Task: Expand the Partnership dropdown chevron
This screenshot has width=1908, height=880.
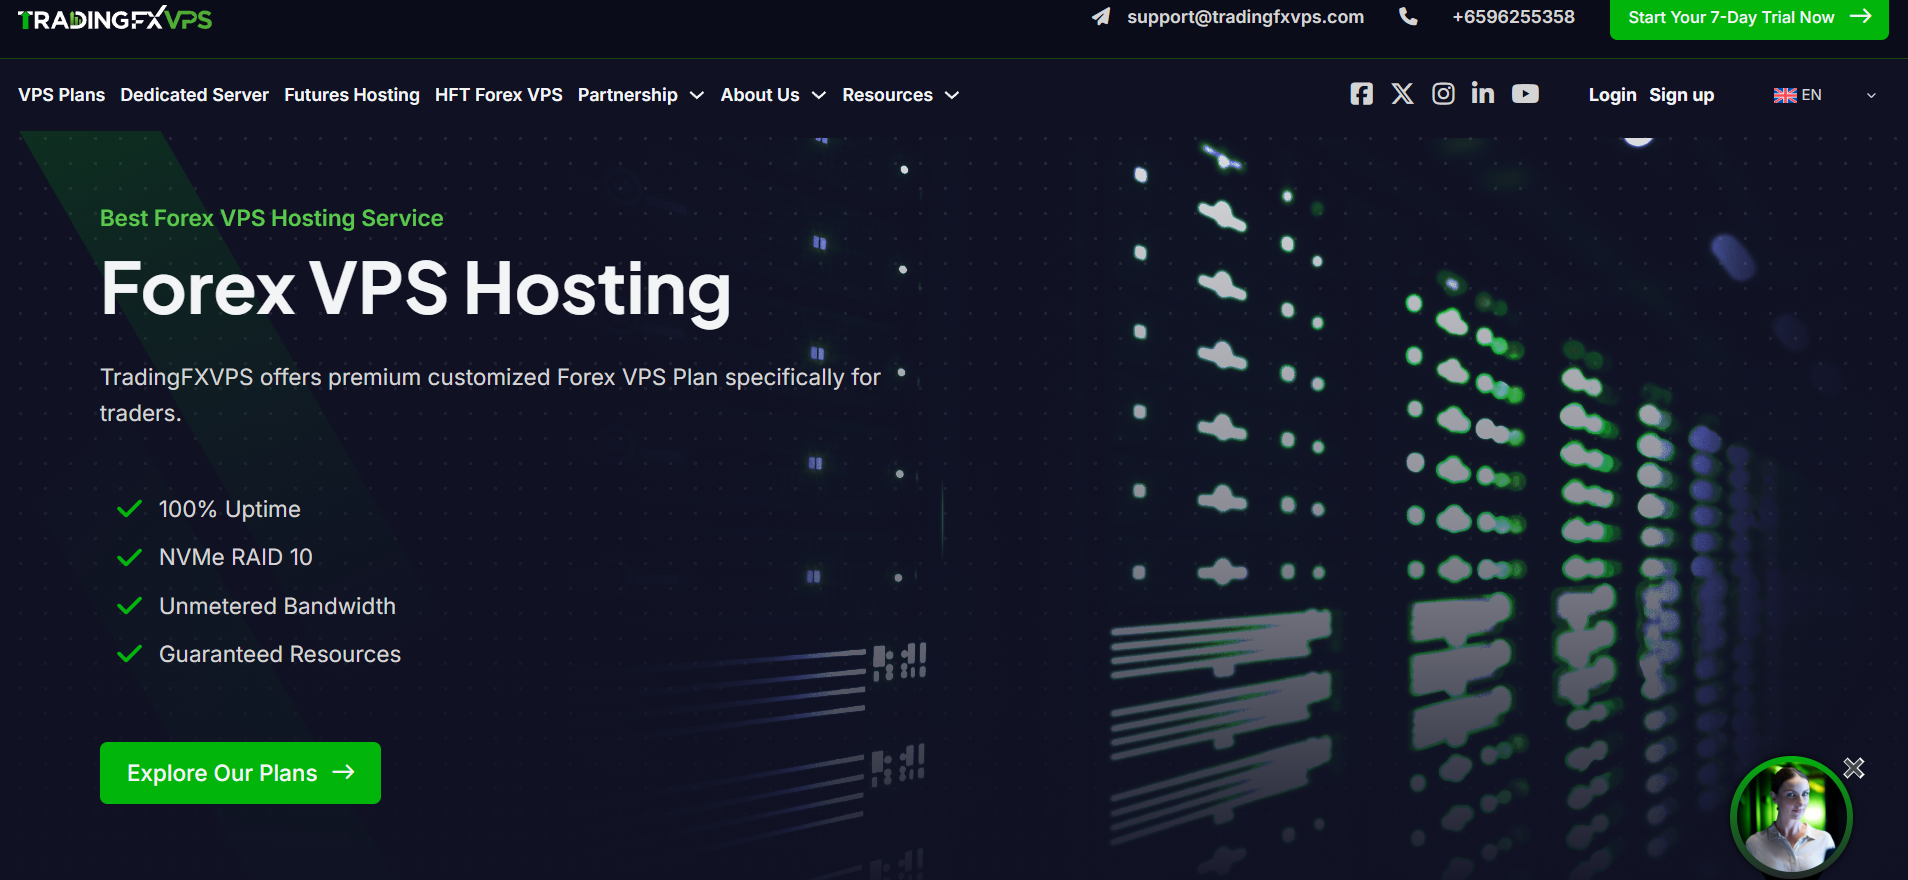Action: [x=697, y=95]
